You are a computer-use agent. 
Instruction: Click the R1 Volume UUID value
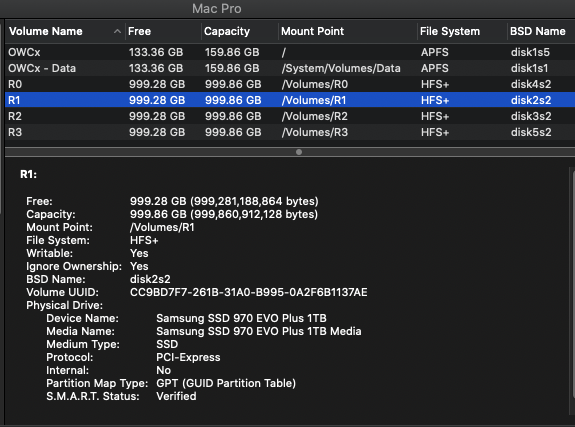(x=248, y=292)
